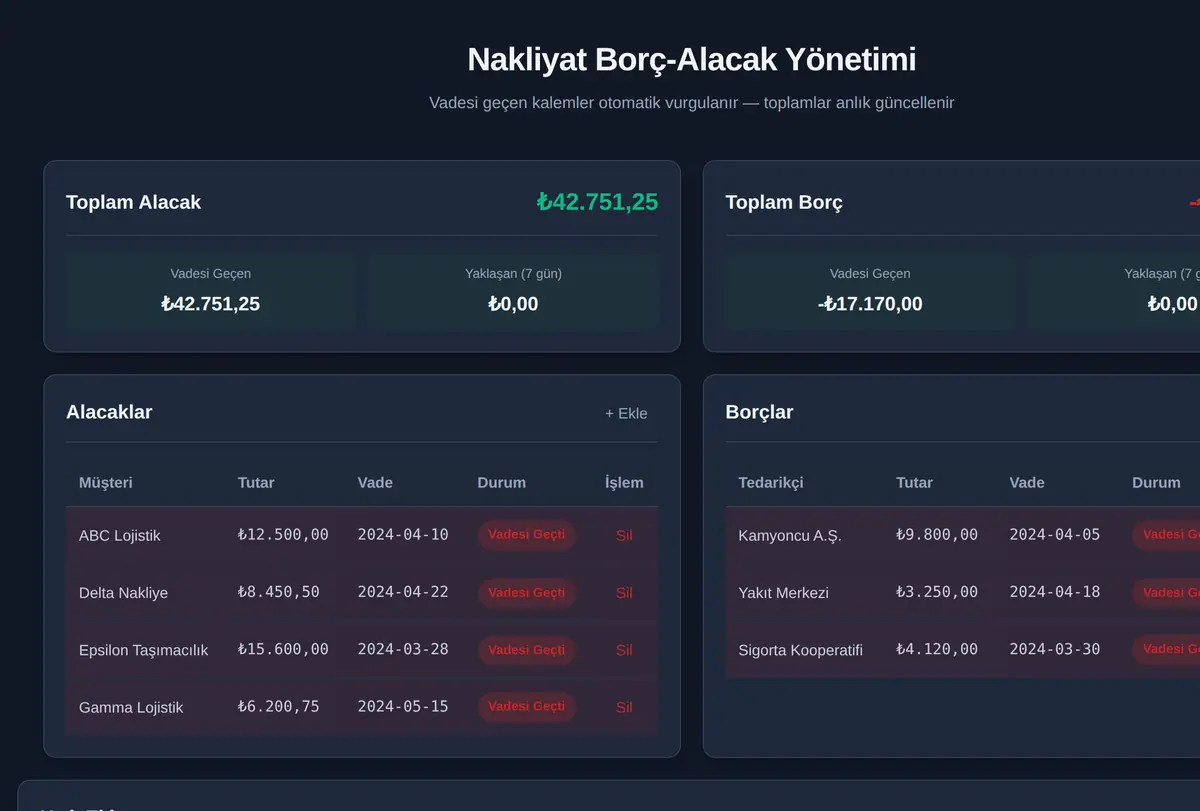Click the Vade header in Borçlar table
Viewport: 1200px width, 811px height.
[1027, 482]
